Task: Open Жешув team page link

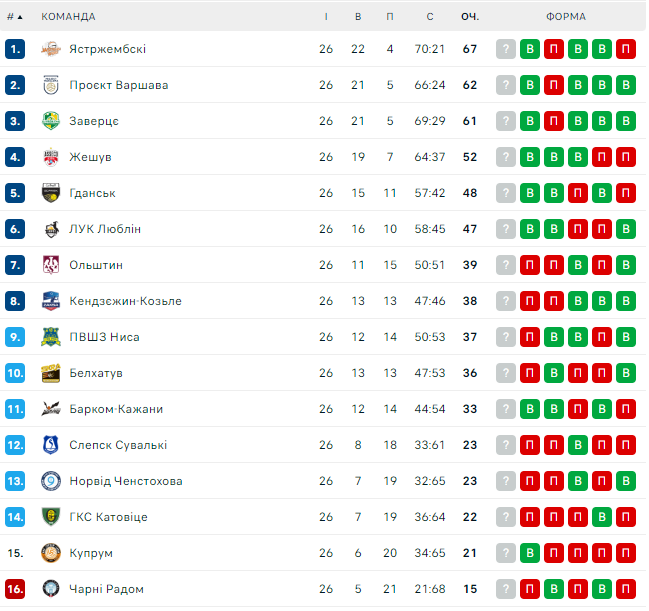Action: click(90, 157)
